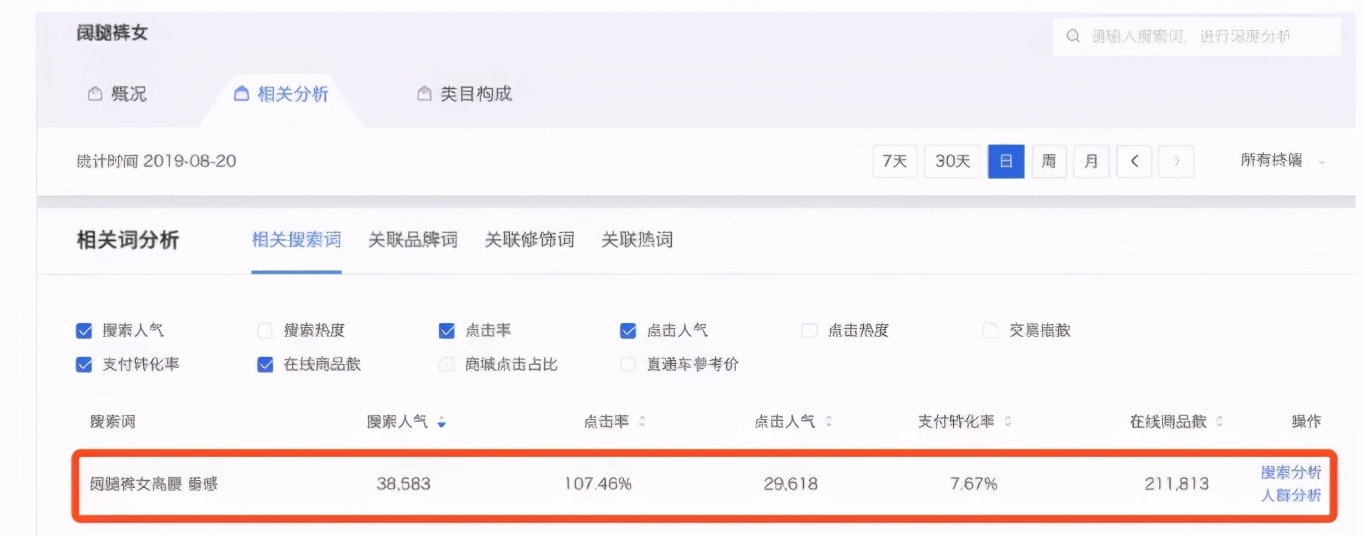Click keyword 阔腿裤女高腰 垂感 cell
The height and width of the screenshot is (536, 1364).
154,484
